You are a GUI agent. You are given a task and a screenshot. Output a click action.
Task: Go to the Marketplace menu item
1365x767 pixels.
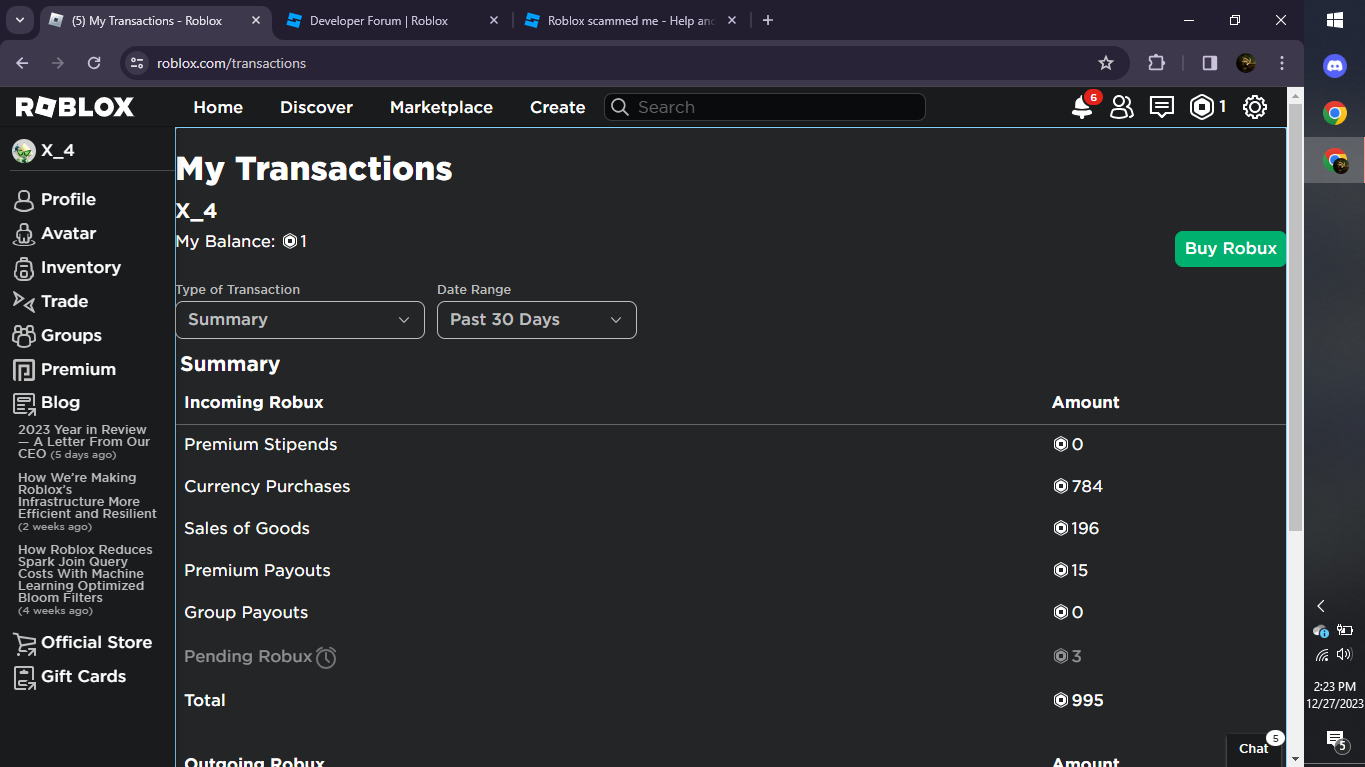441,107
